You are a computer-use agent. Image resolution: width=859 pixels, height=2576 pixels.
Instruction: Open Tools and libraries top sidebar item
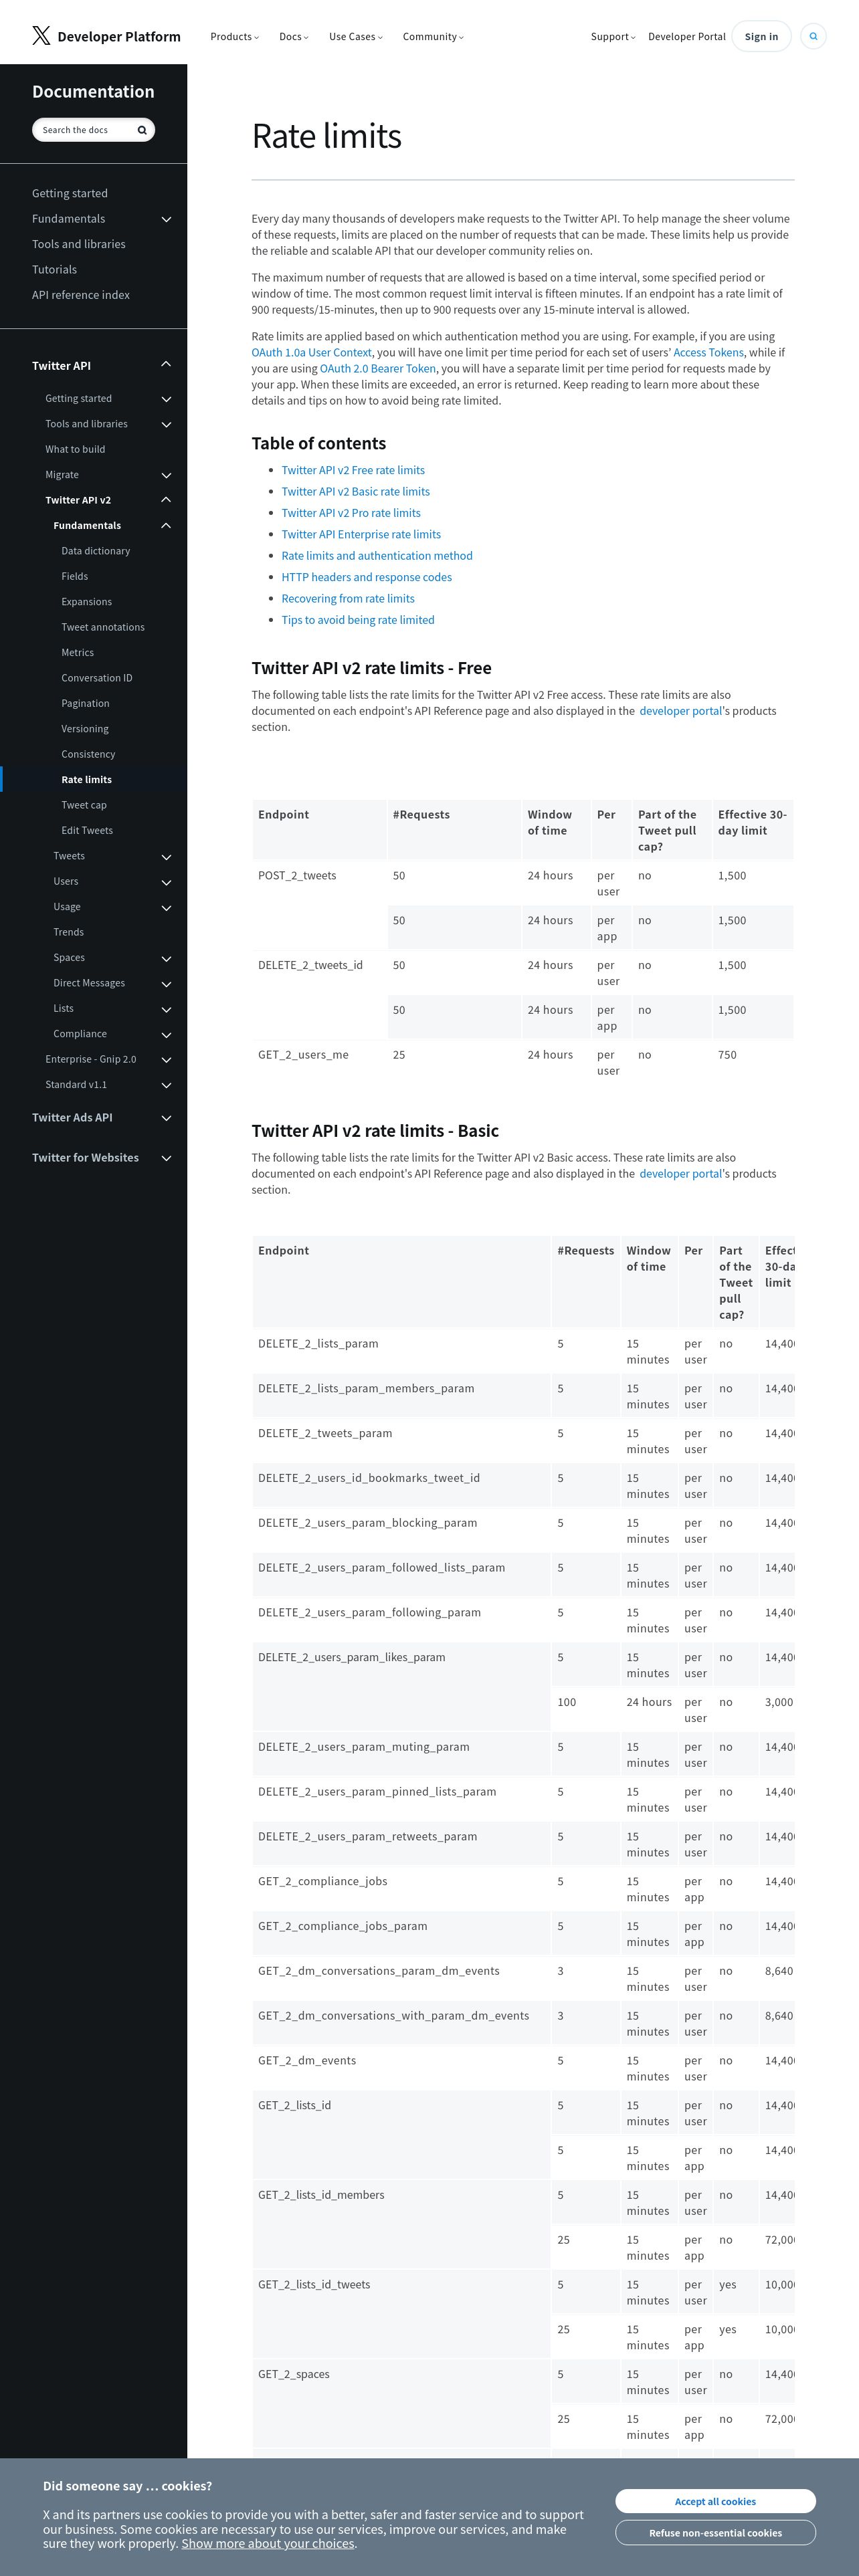tap(79, 244)
